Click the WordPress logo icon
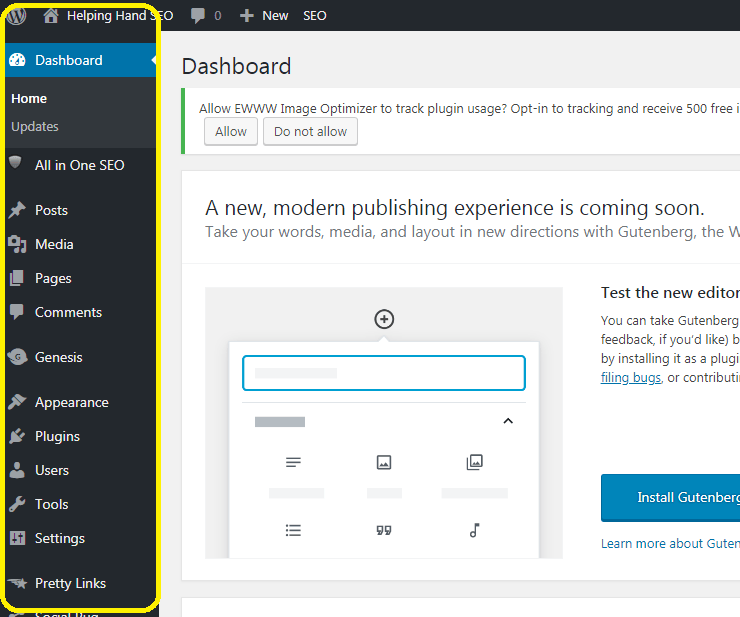 point(17,16)
